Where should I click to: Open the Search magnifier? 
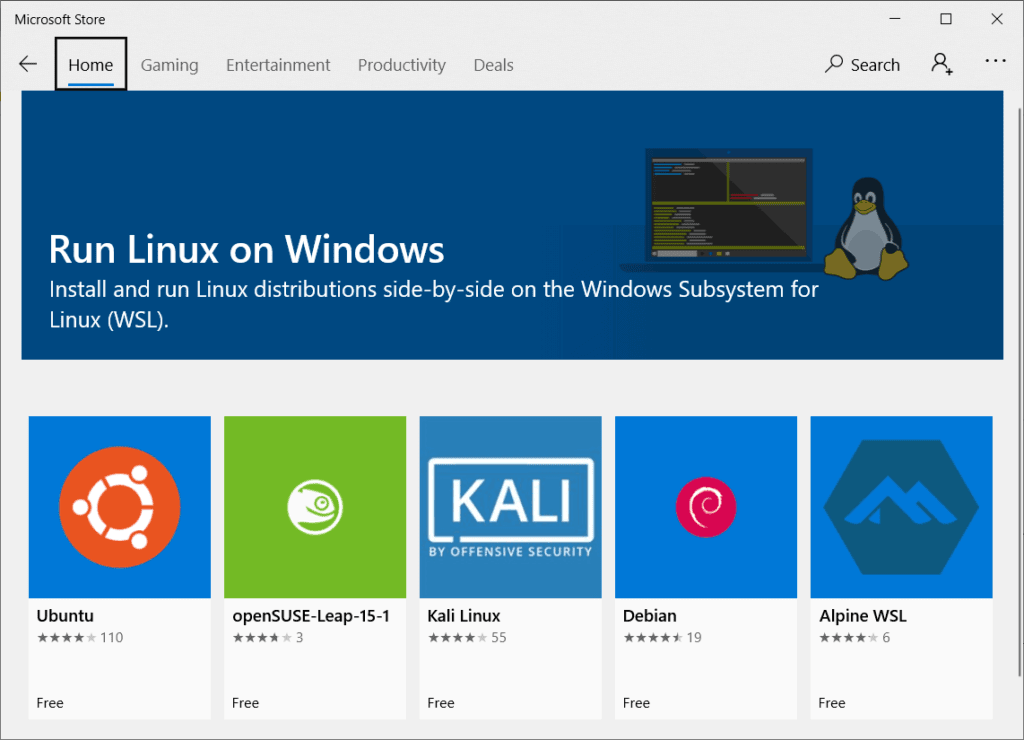[x=834, y=64]
